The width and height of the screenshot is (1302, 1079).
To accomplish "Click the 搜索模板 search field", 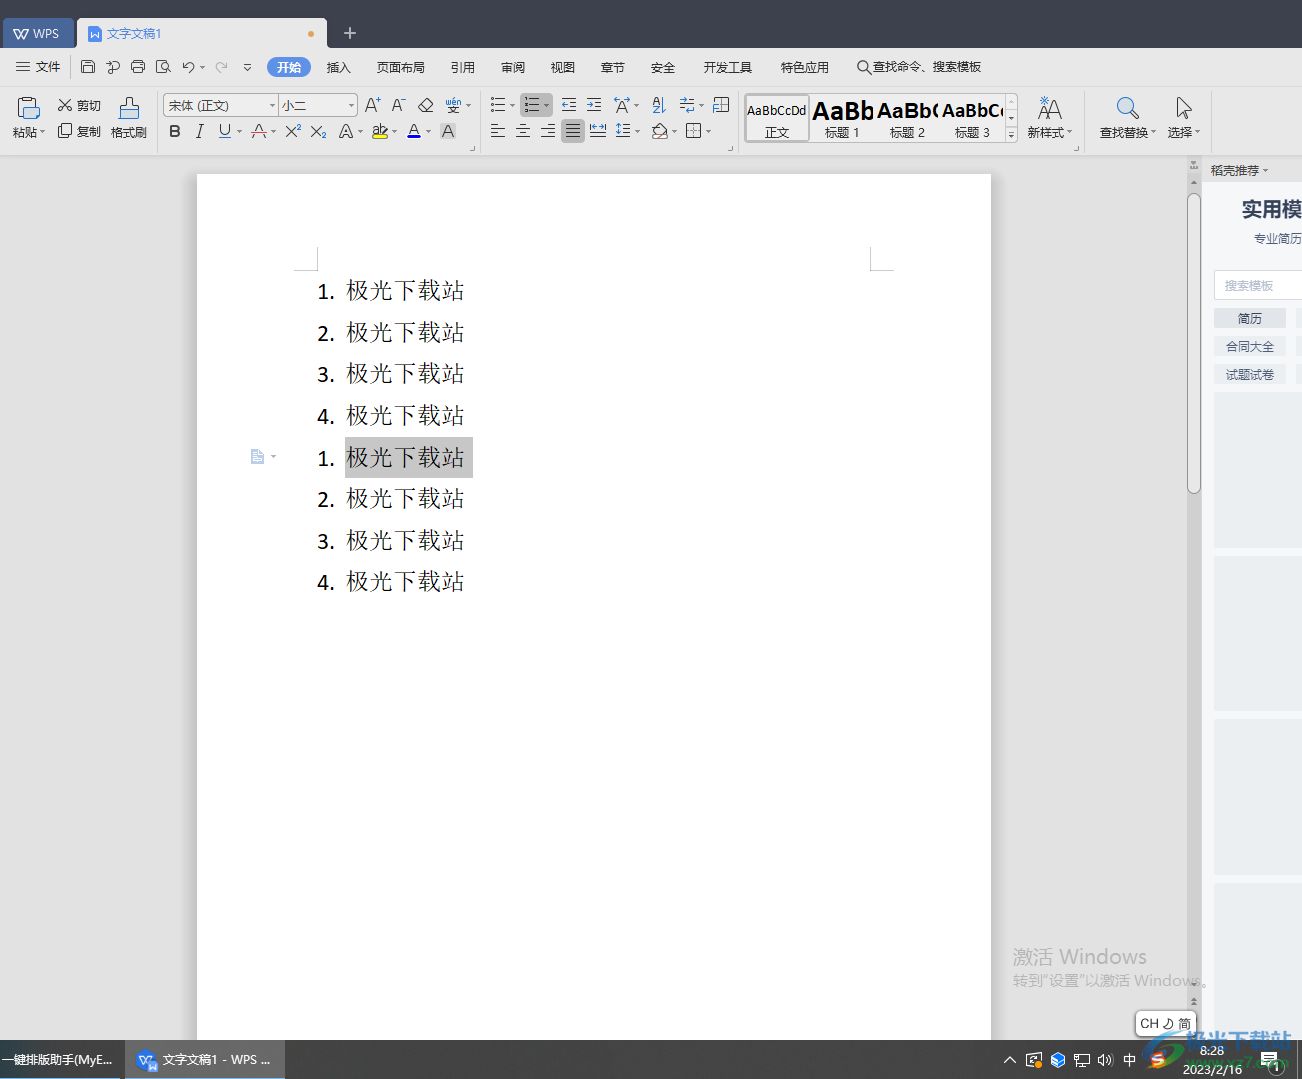I will (1258, 285).
